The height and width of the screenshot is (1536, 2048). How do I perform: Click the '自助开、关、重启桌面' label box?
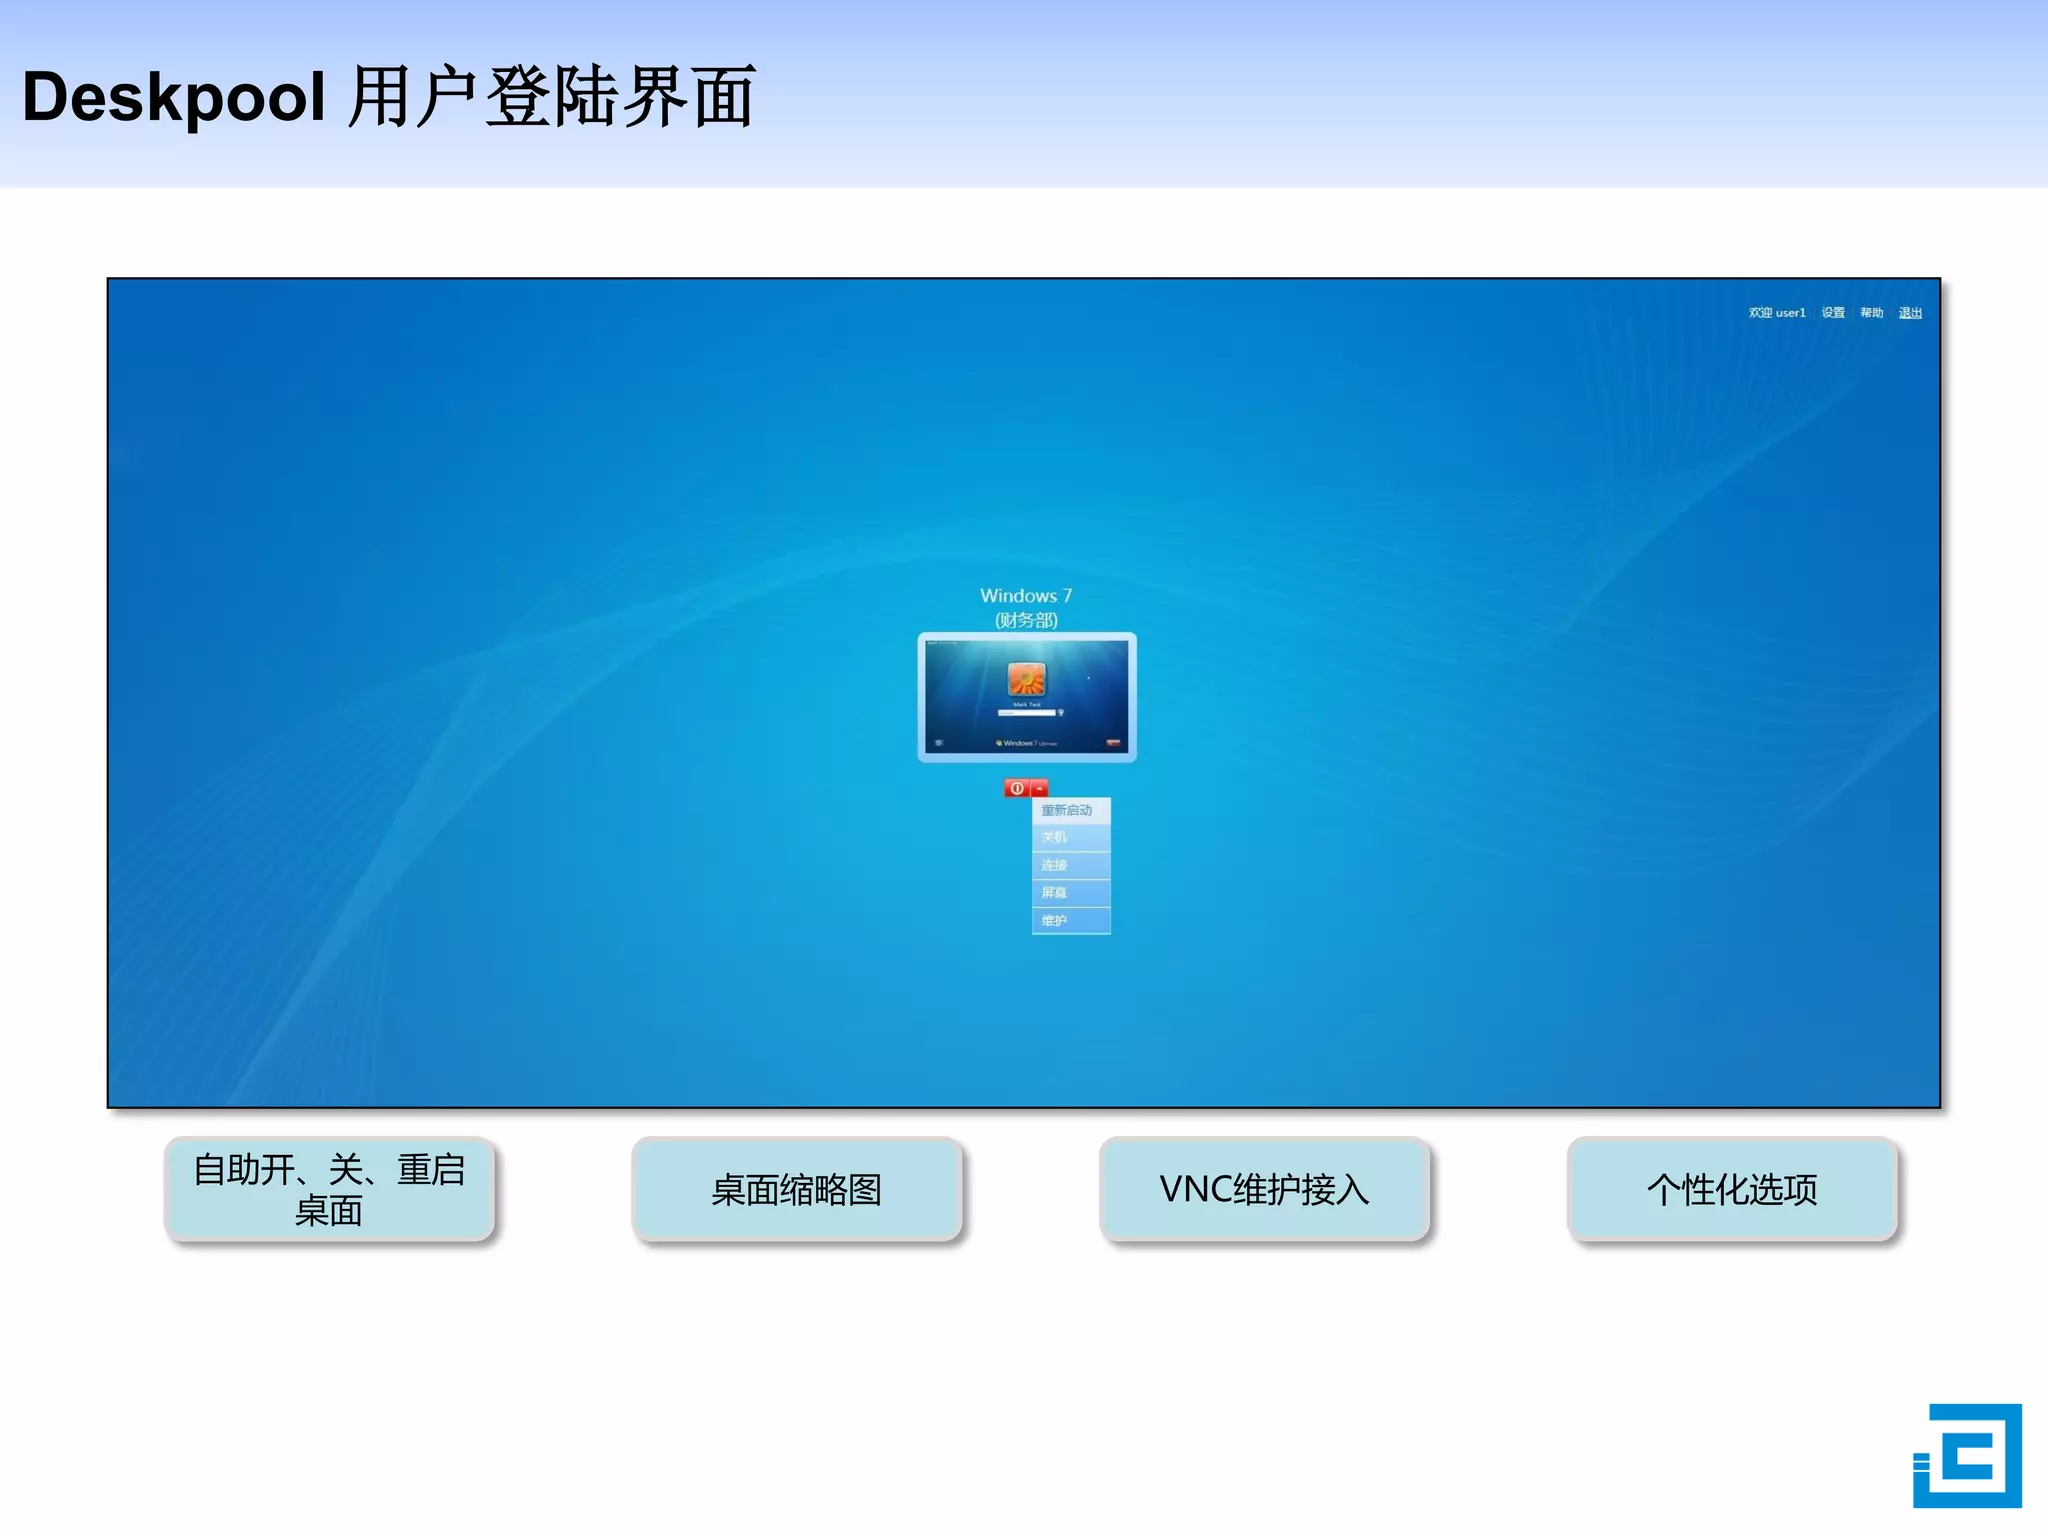pos(329,1189)
